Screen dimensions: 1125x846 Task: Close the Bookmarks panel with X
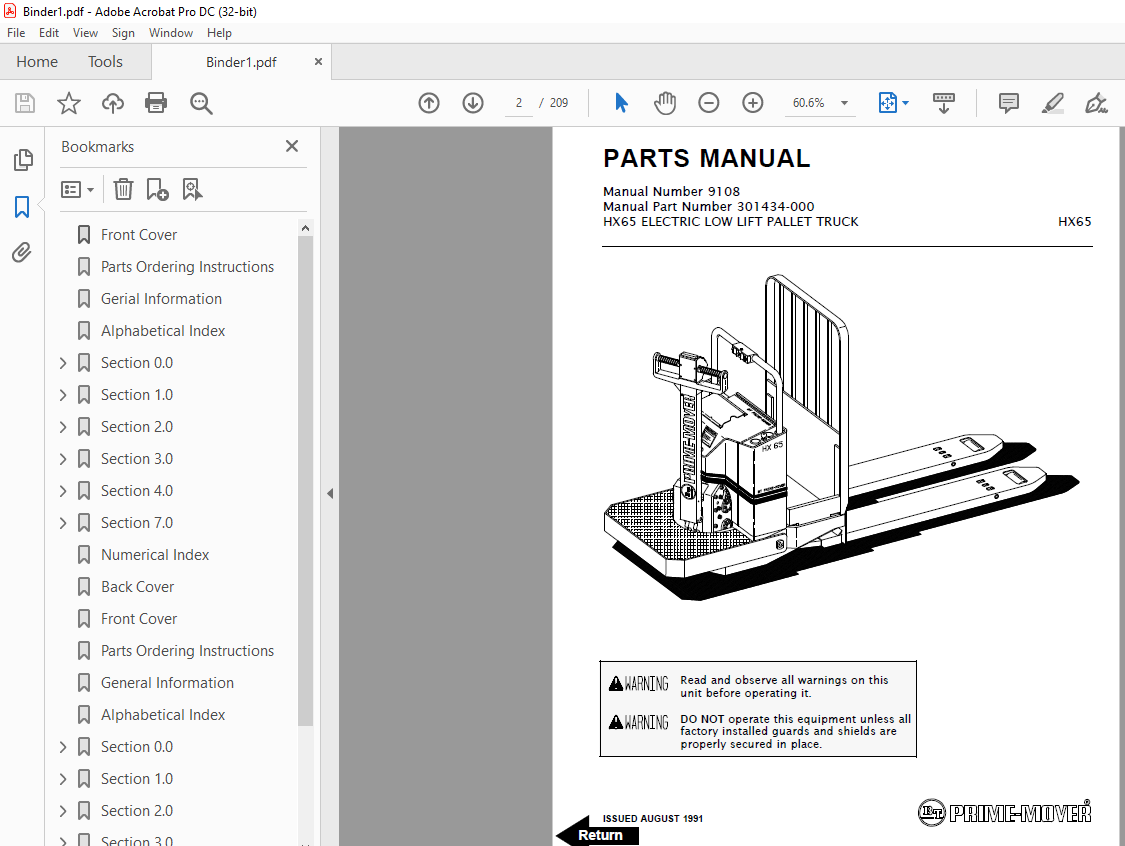(292, 146)
